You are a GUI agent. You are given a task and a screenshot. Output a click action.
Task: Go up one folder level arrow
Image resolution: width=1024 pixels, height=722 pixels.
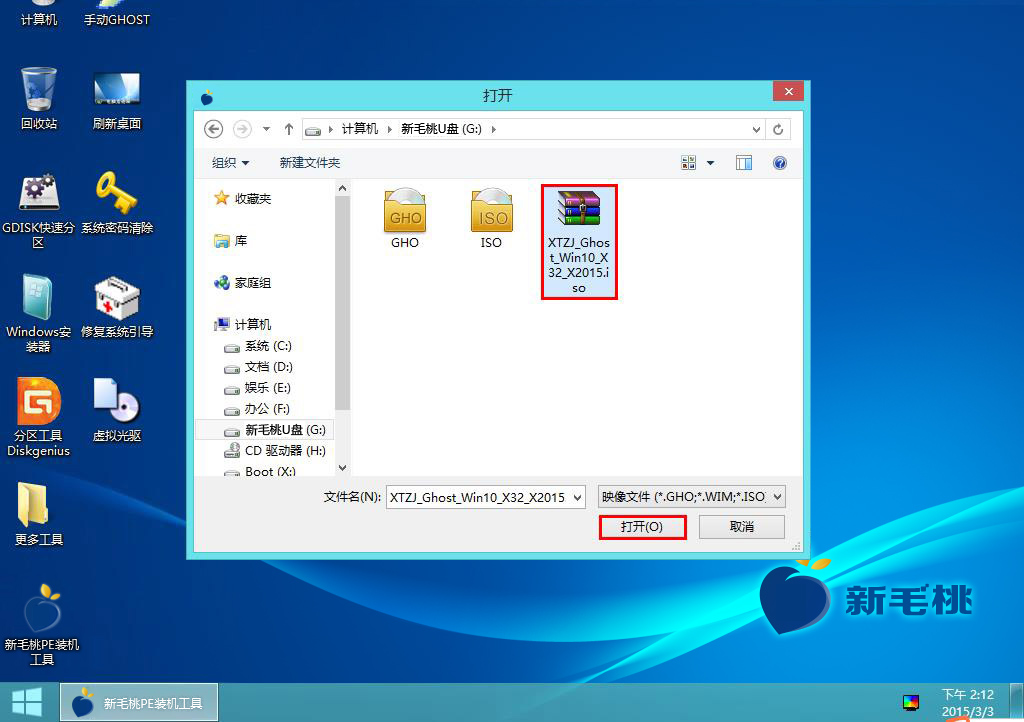pyautogui.click(x=289, y=129)
